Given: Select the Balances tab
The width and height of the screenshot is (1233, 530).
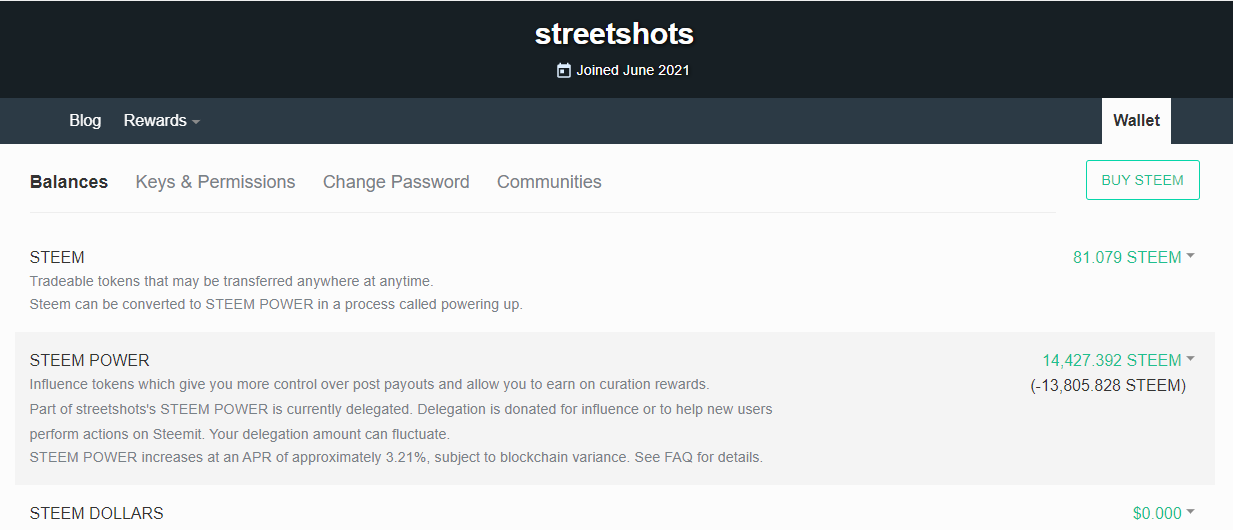Looking at the screenshot, I should pyautogui.click(x=69, y=182).
